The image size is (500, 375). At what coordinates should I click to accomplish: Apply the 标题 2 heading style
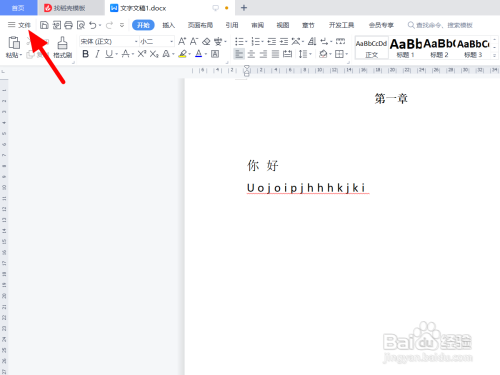click(x=439, y=48)
